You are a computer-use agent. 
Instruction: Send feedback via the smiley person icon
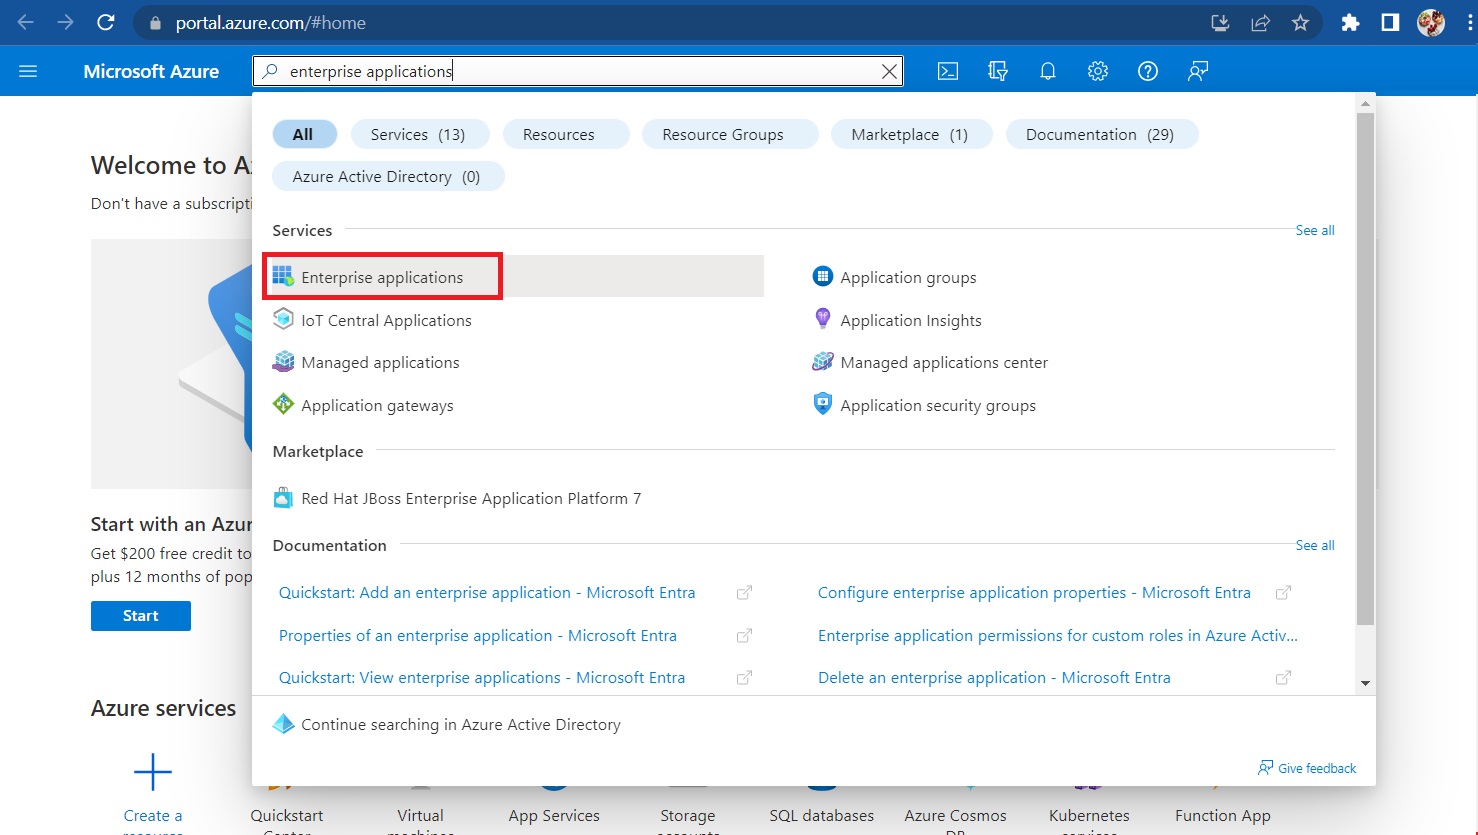(1197, 70)
